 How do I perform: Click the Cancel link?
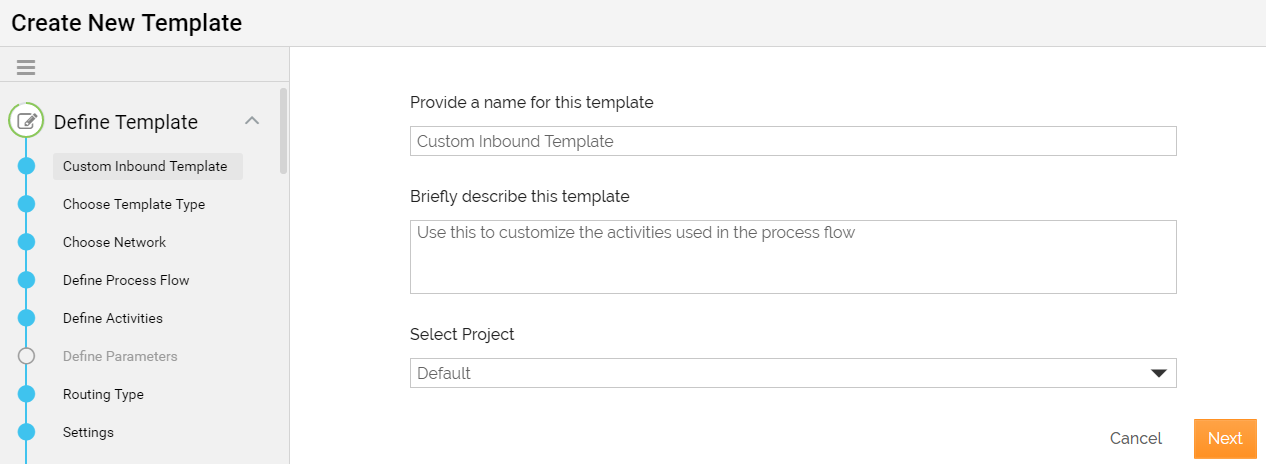pos(1136,438)
